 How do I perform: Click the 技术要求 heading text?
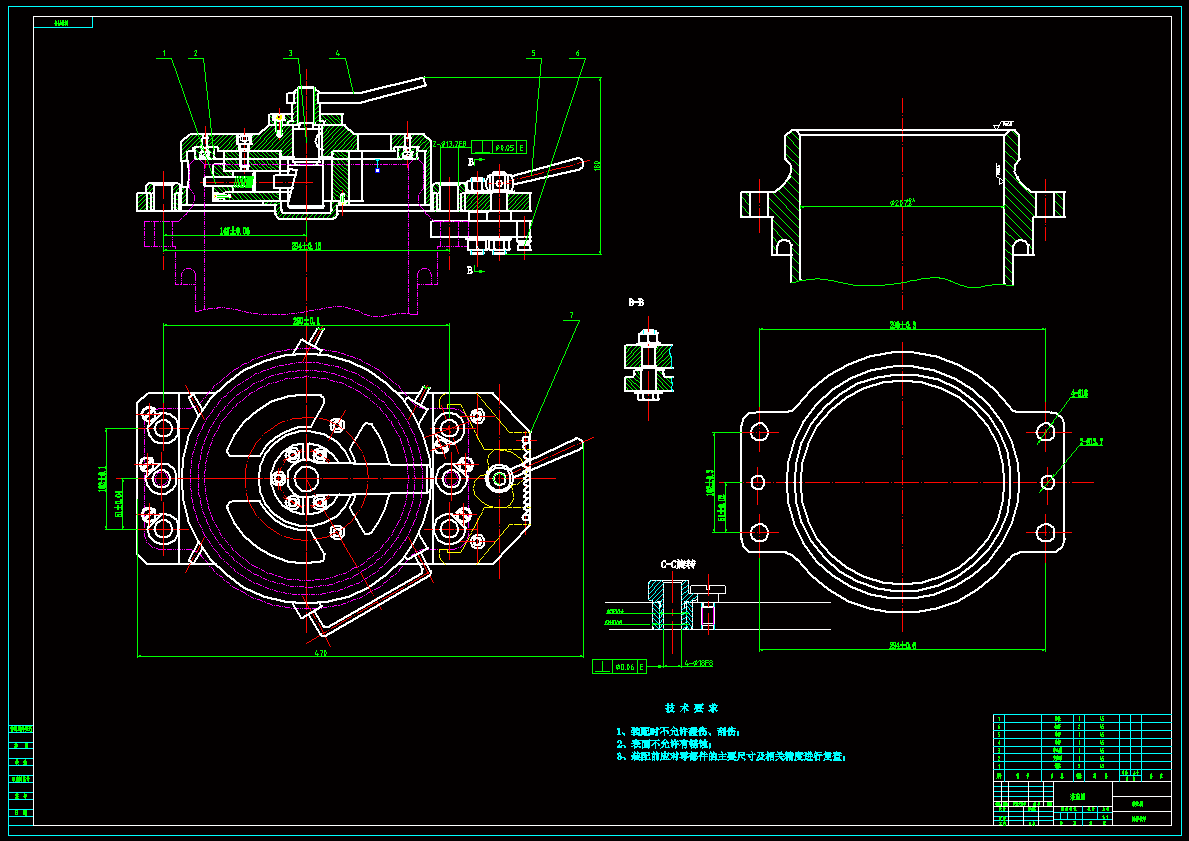click(692, 708)
